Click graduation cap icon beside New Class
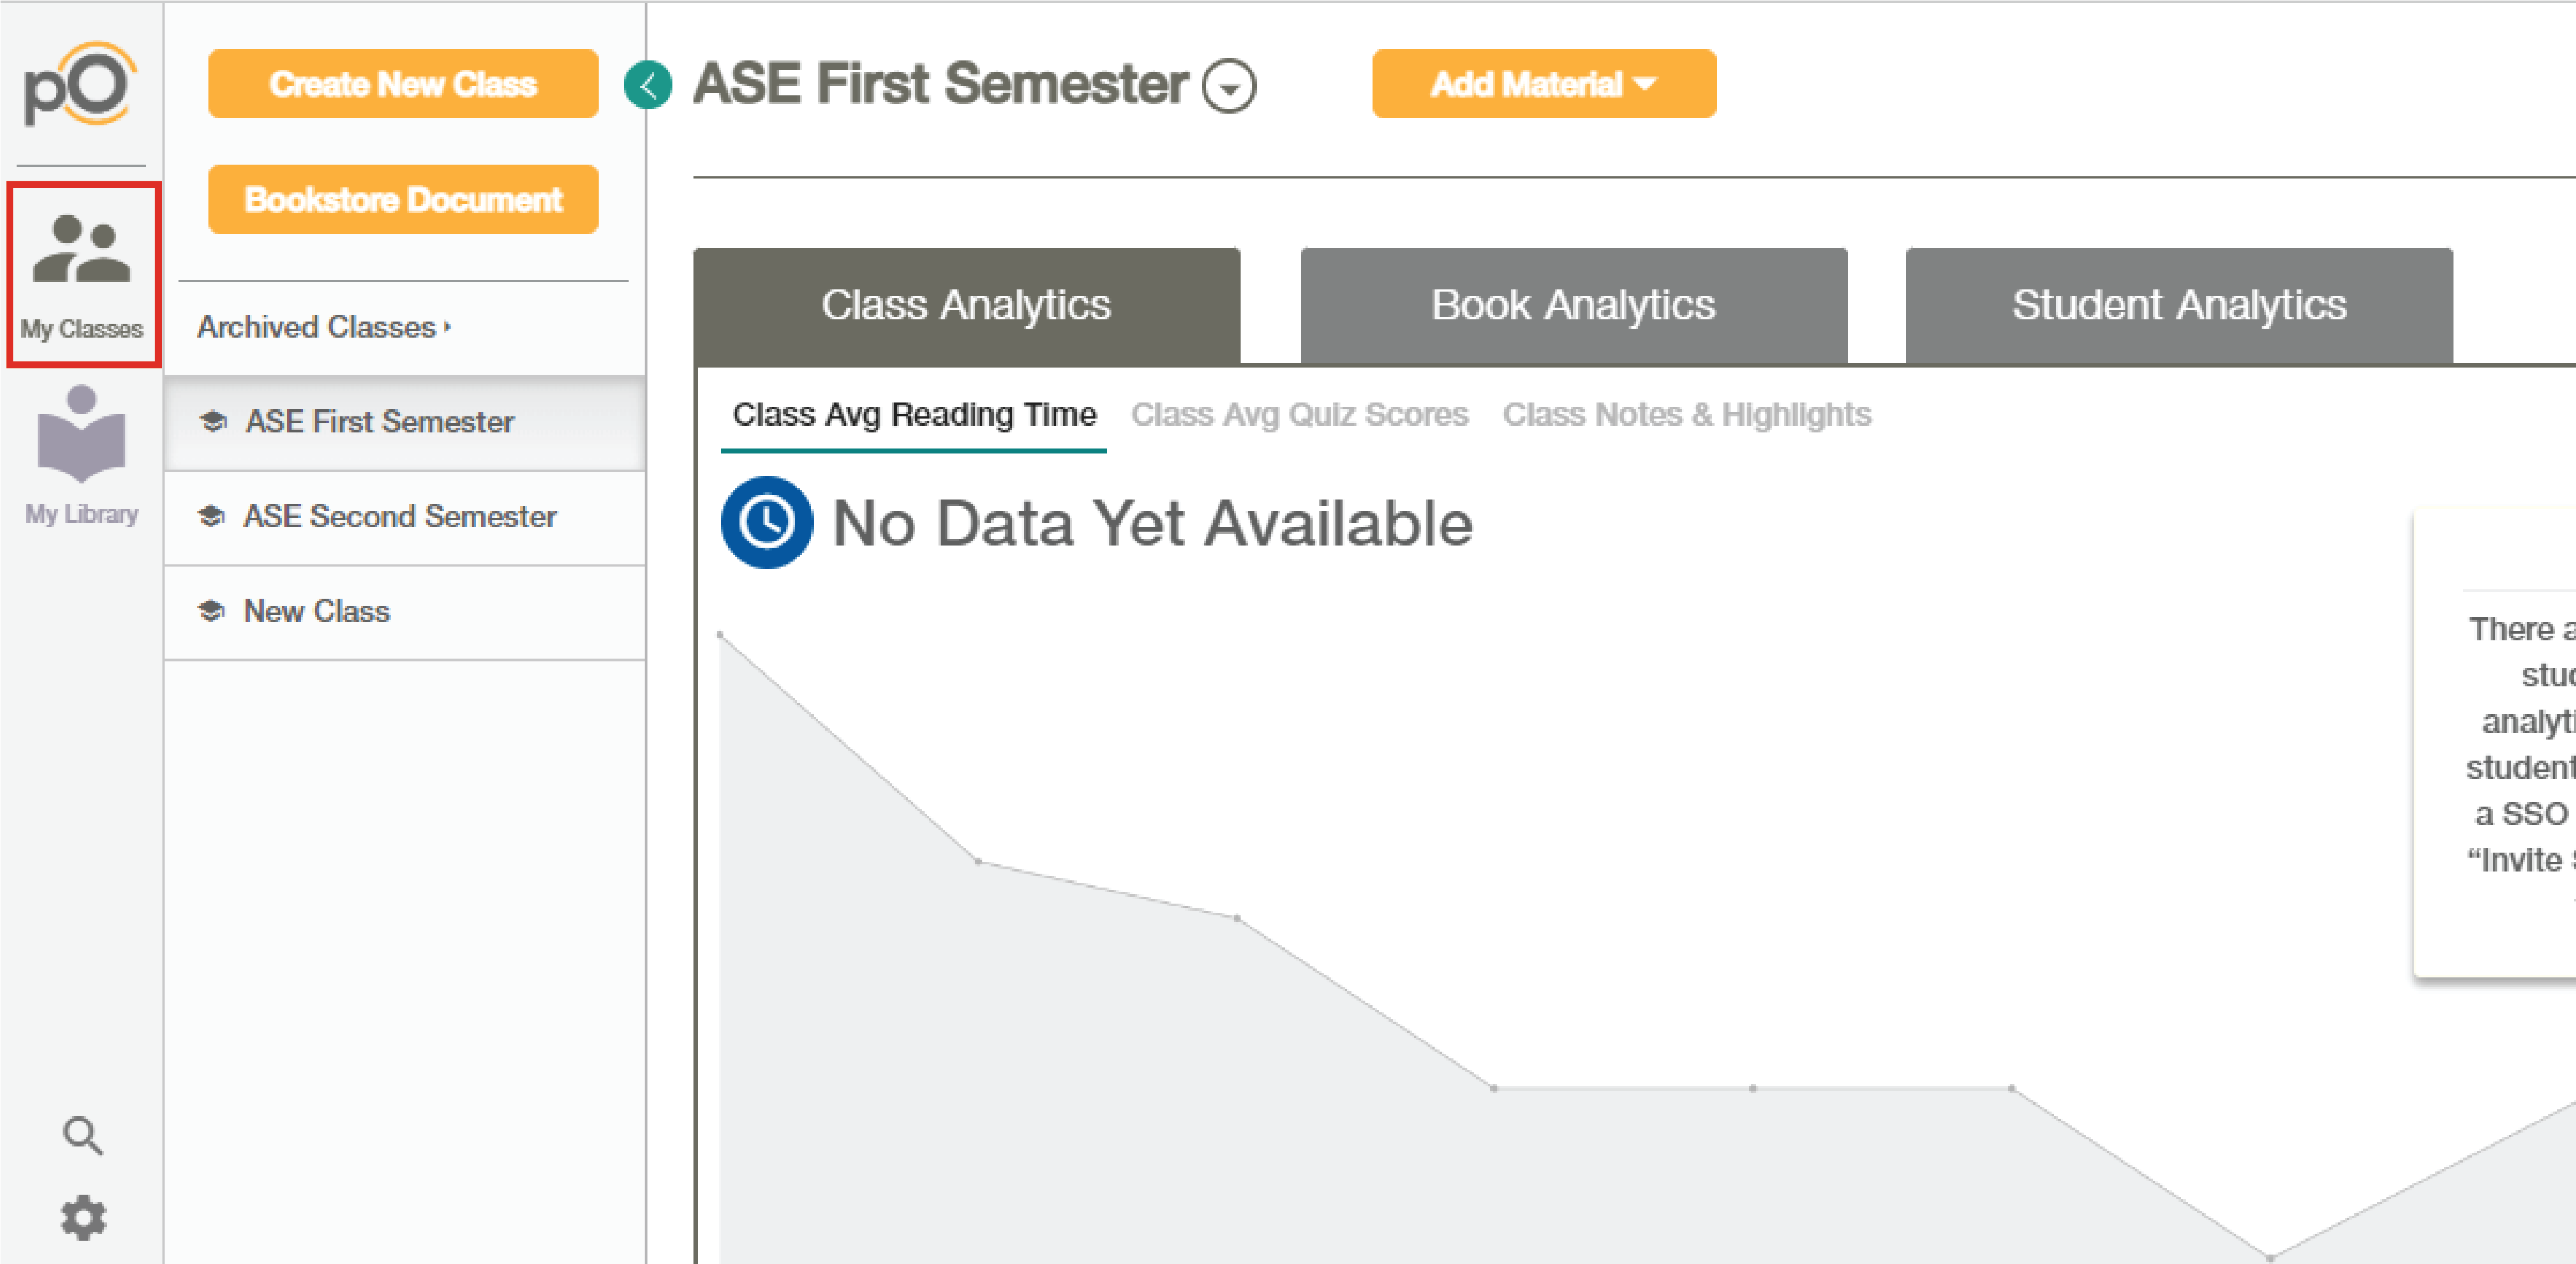Viewport: 2576px width, 1264px height. tap(211, 610)
